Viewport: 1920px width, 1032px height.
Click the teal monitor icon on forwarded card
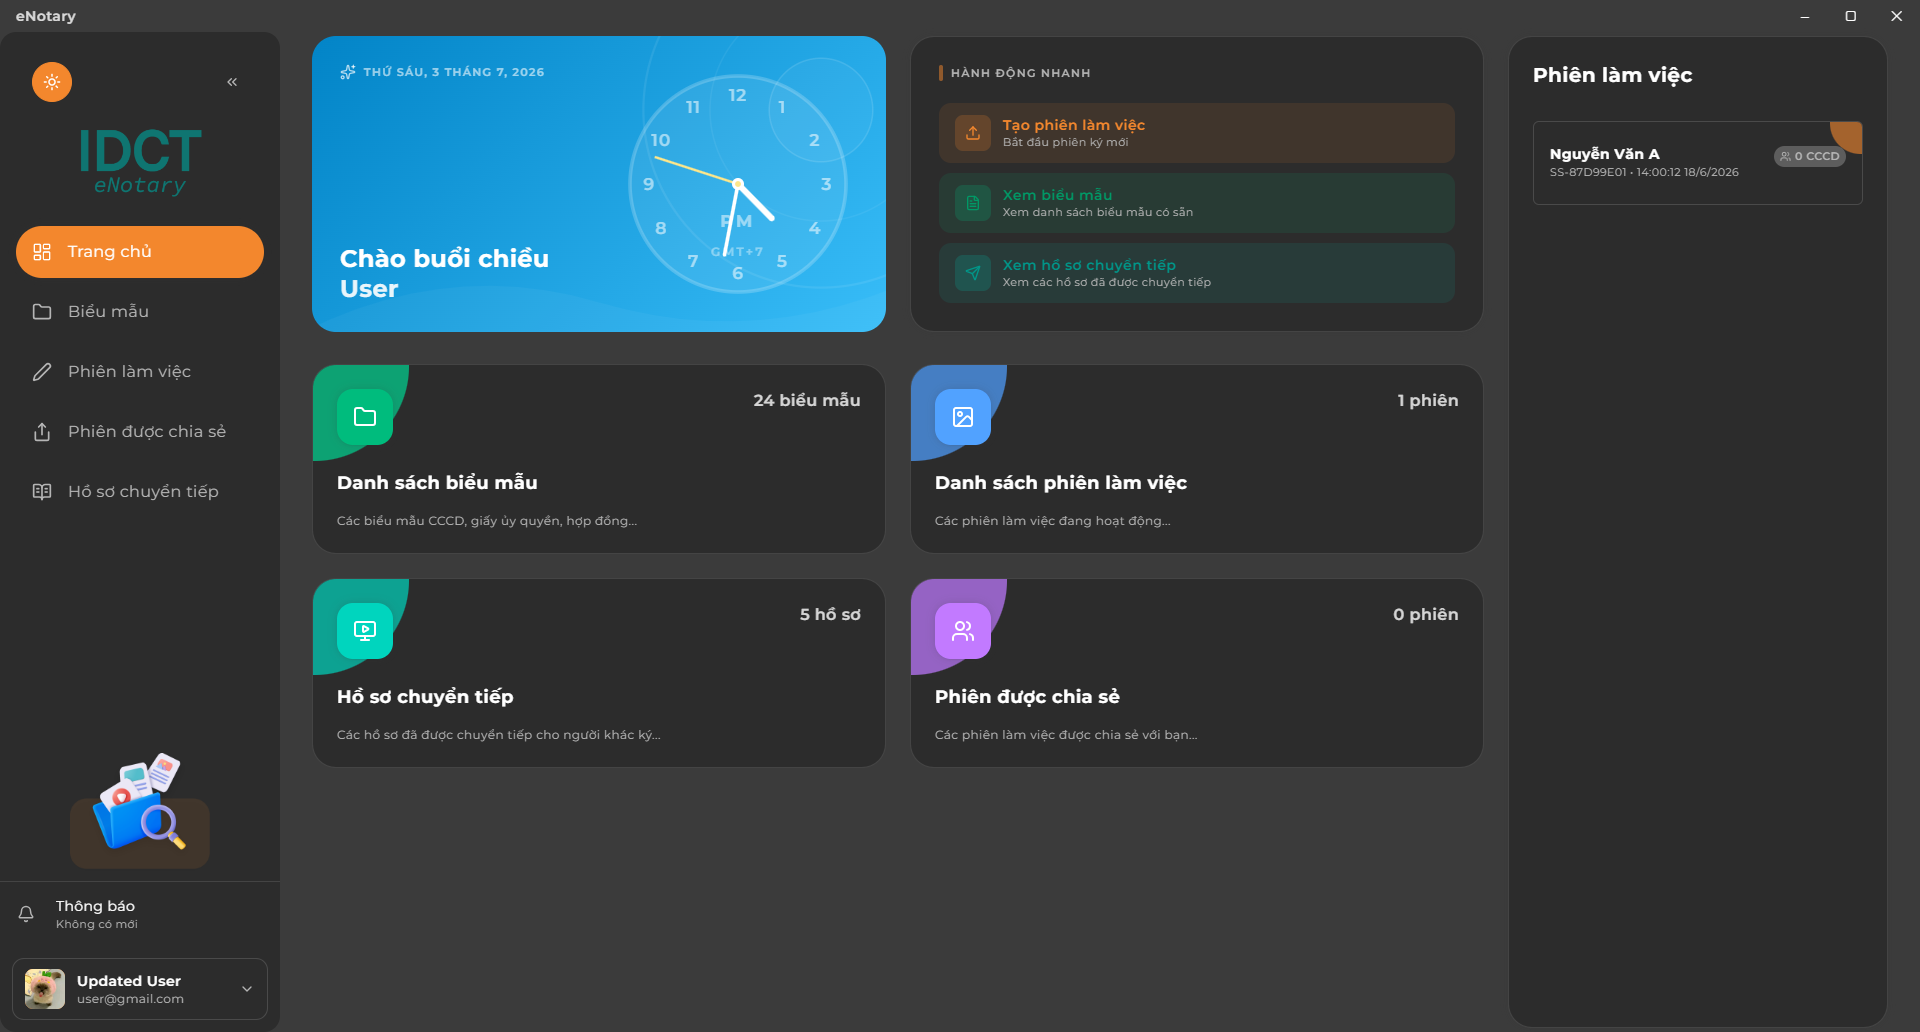pyautogui.click(x=365, y=631)
